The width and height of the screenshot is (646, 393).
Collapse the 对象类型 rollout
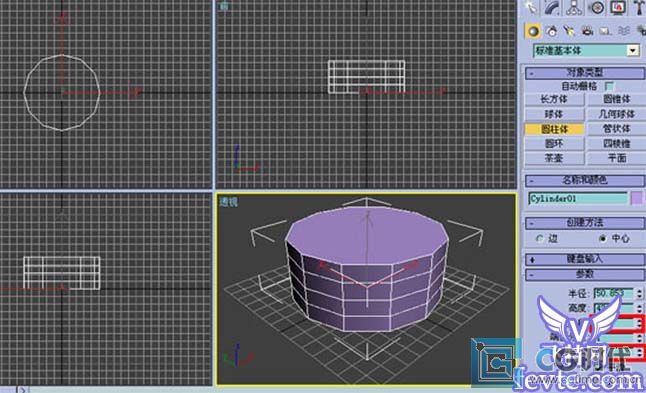click(585, 73)
